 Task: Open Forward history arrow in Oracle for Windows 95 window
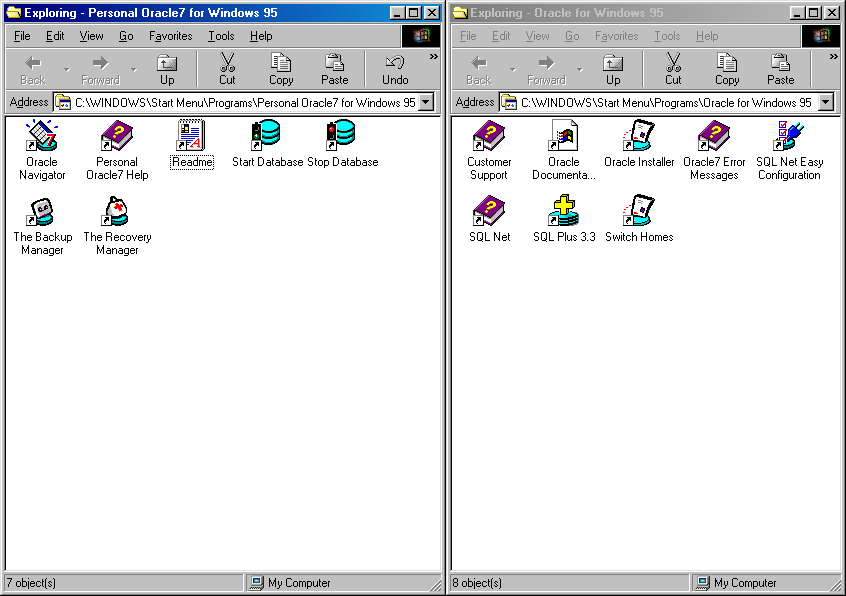point(579,70)
